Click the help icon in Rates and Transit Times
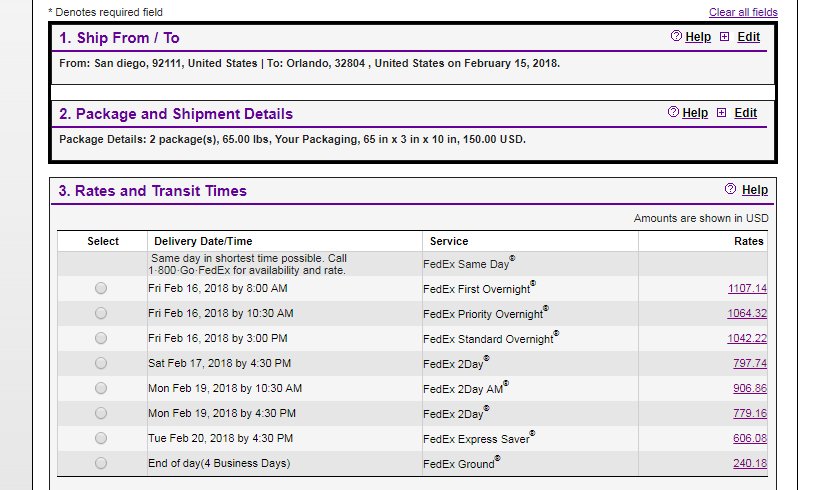This screenshot has height=490, width=819. pos(730,189)
